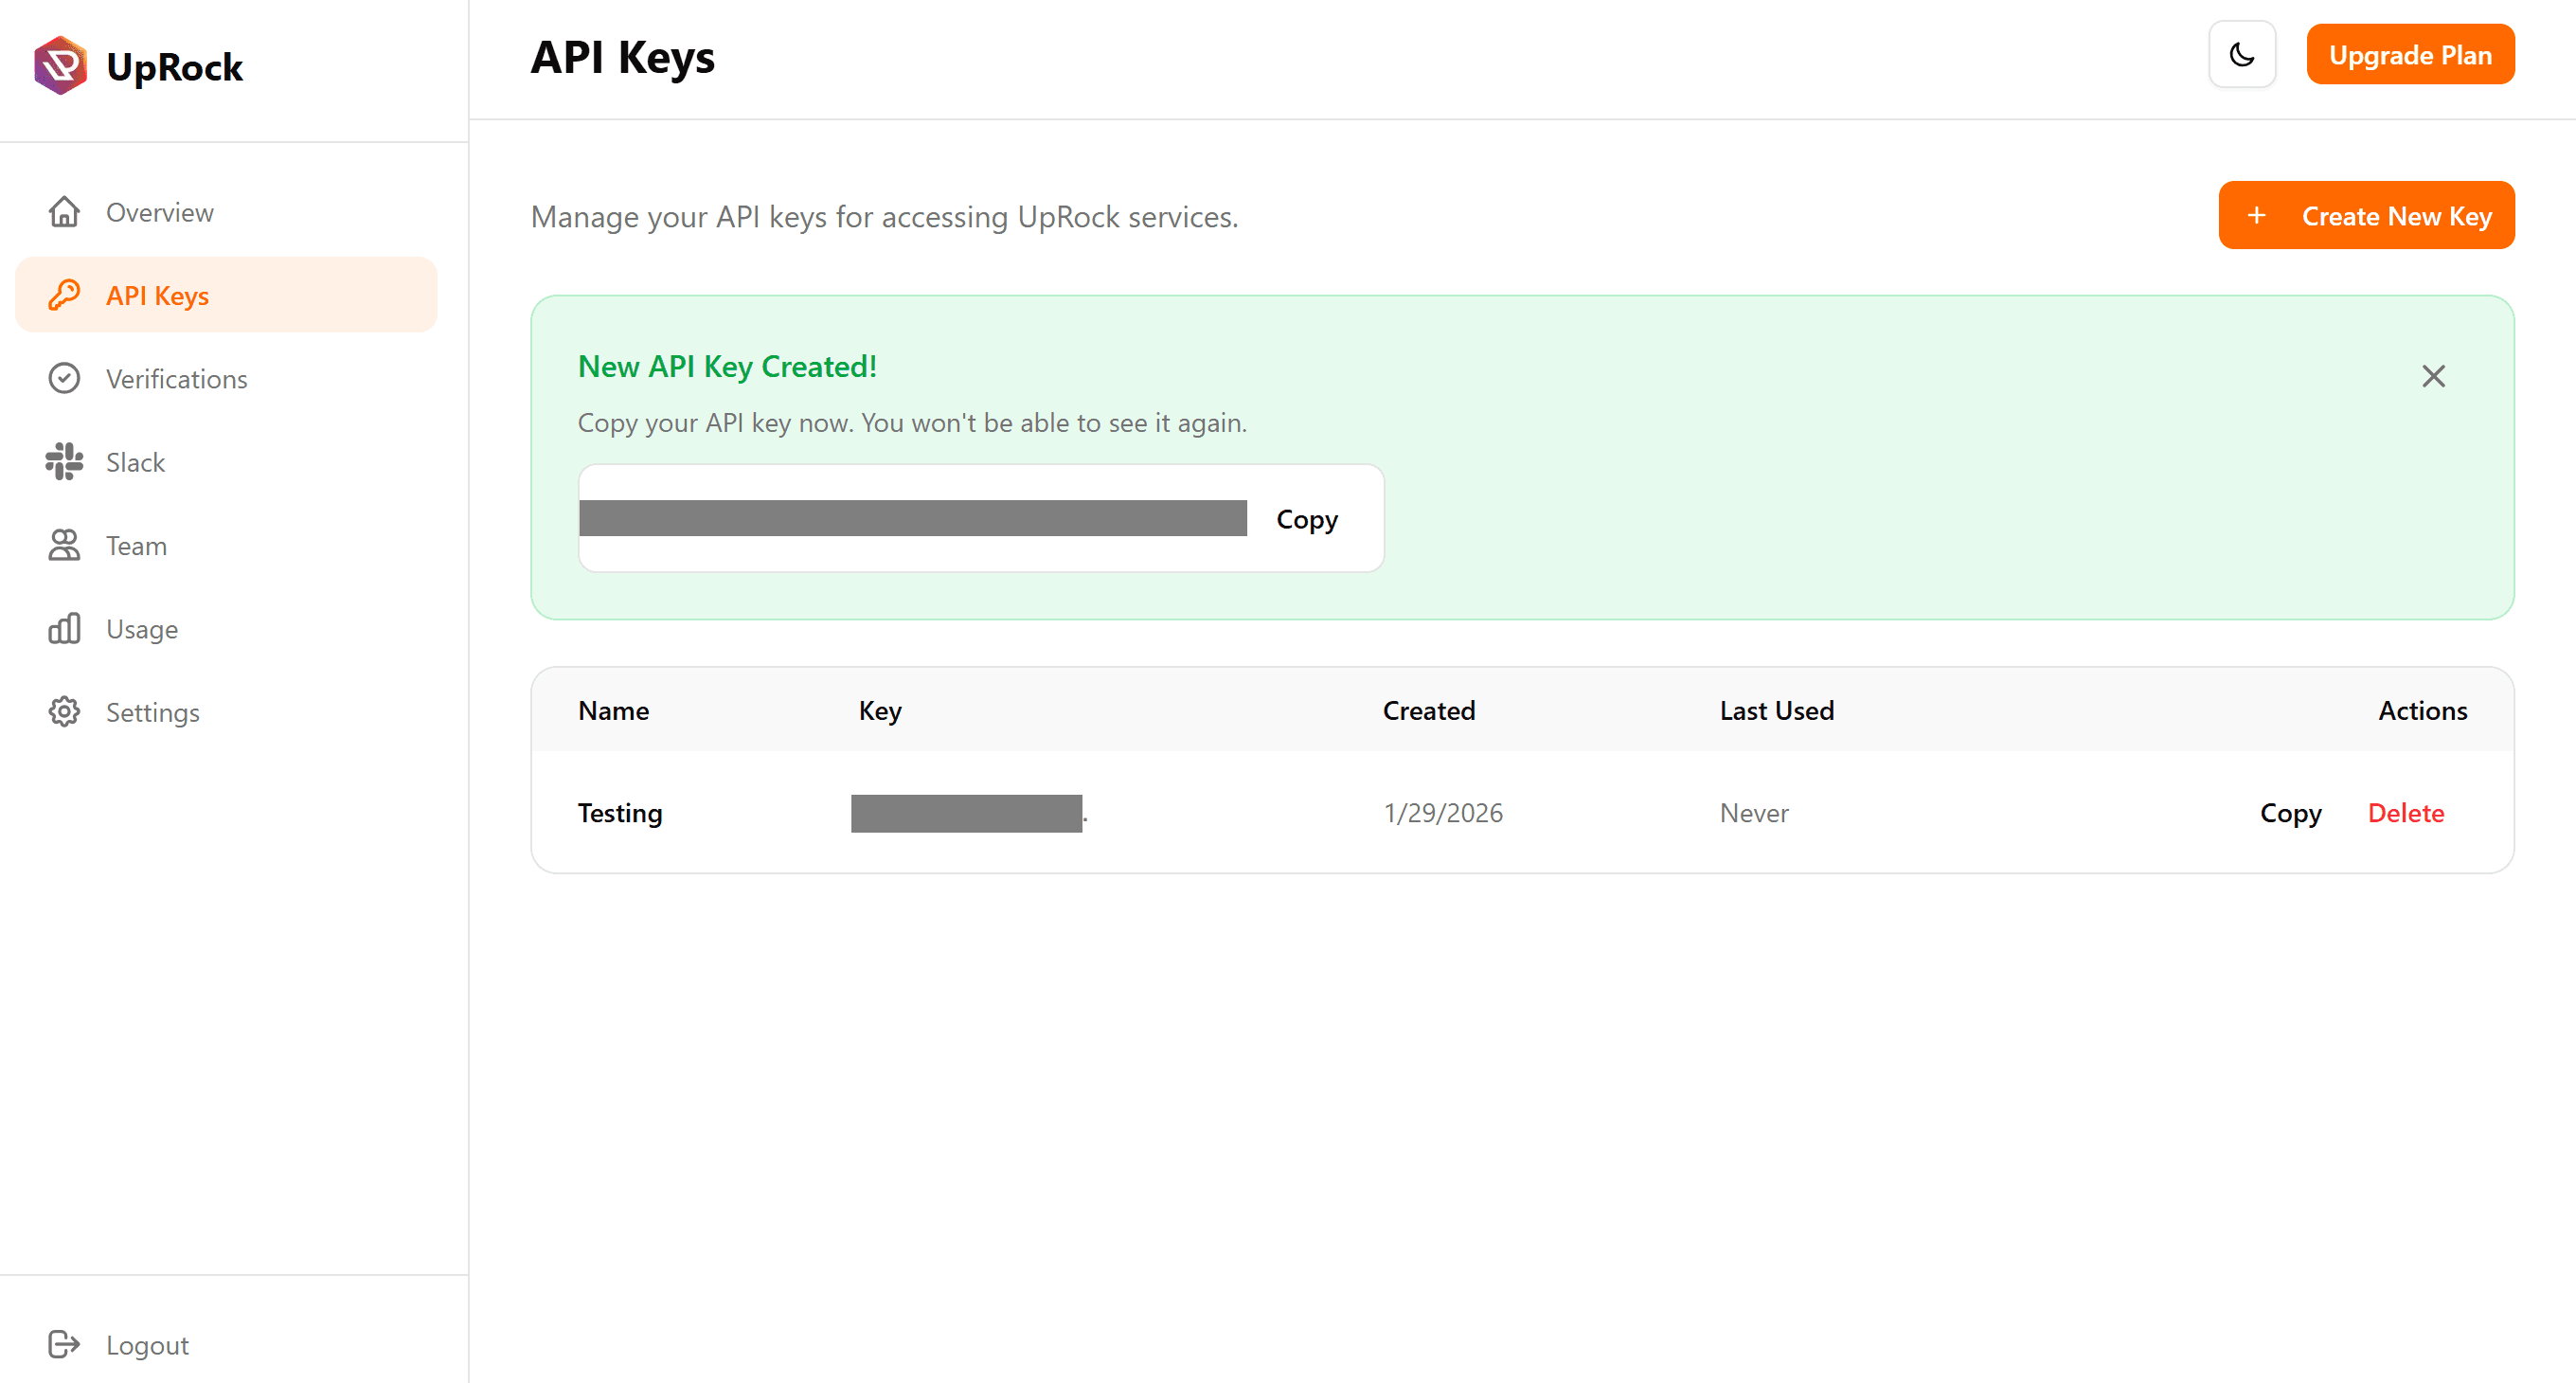Click the Last Used column header

(1776, 710)
